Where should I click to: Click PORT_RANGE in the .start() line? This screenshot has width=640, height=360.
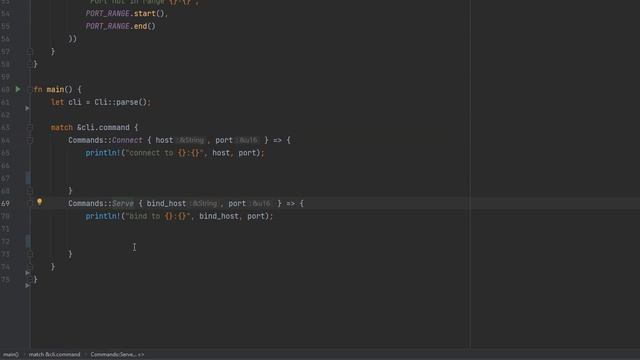(107, 13)
